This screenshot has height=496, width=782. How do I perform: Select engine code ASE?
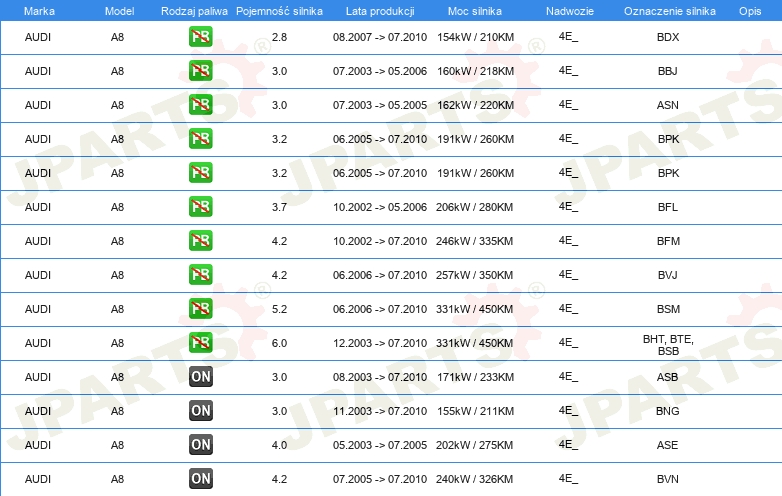[668, 445]
